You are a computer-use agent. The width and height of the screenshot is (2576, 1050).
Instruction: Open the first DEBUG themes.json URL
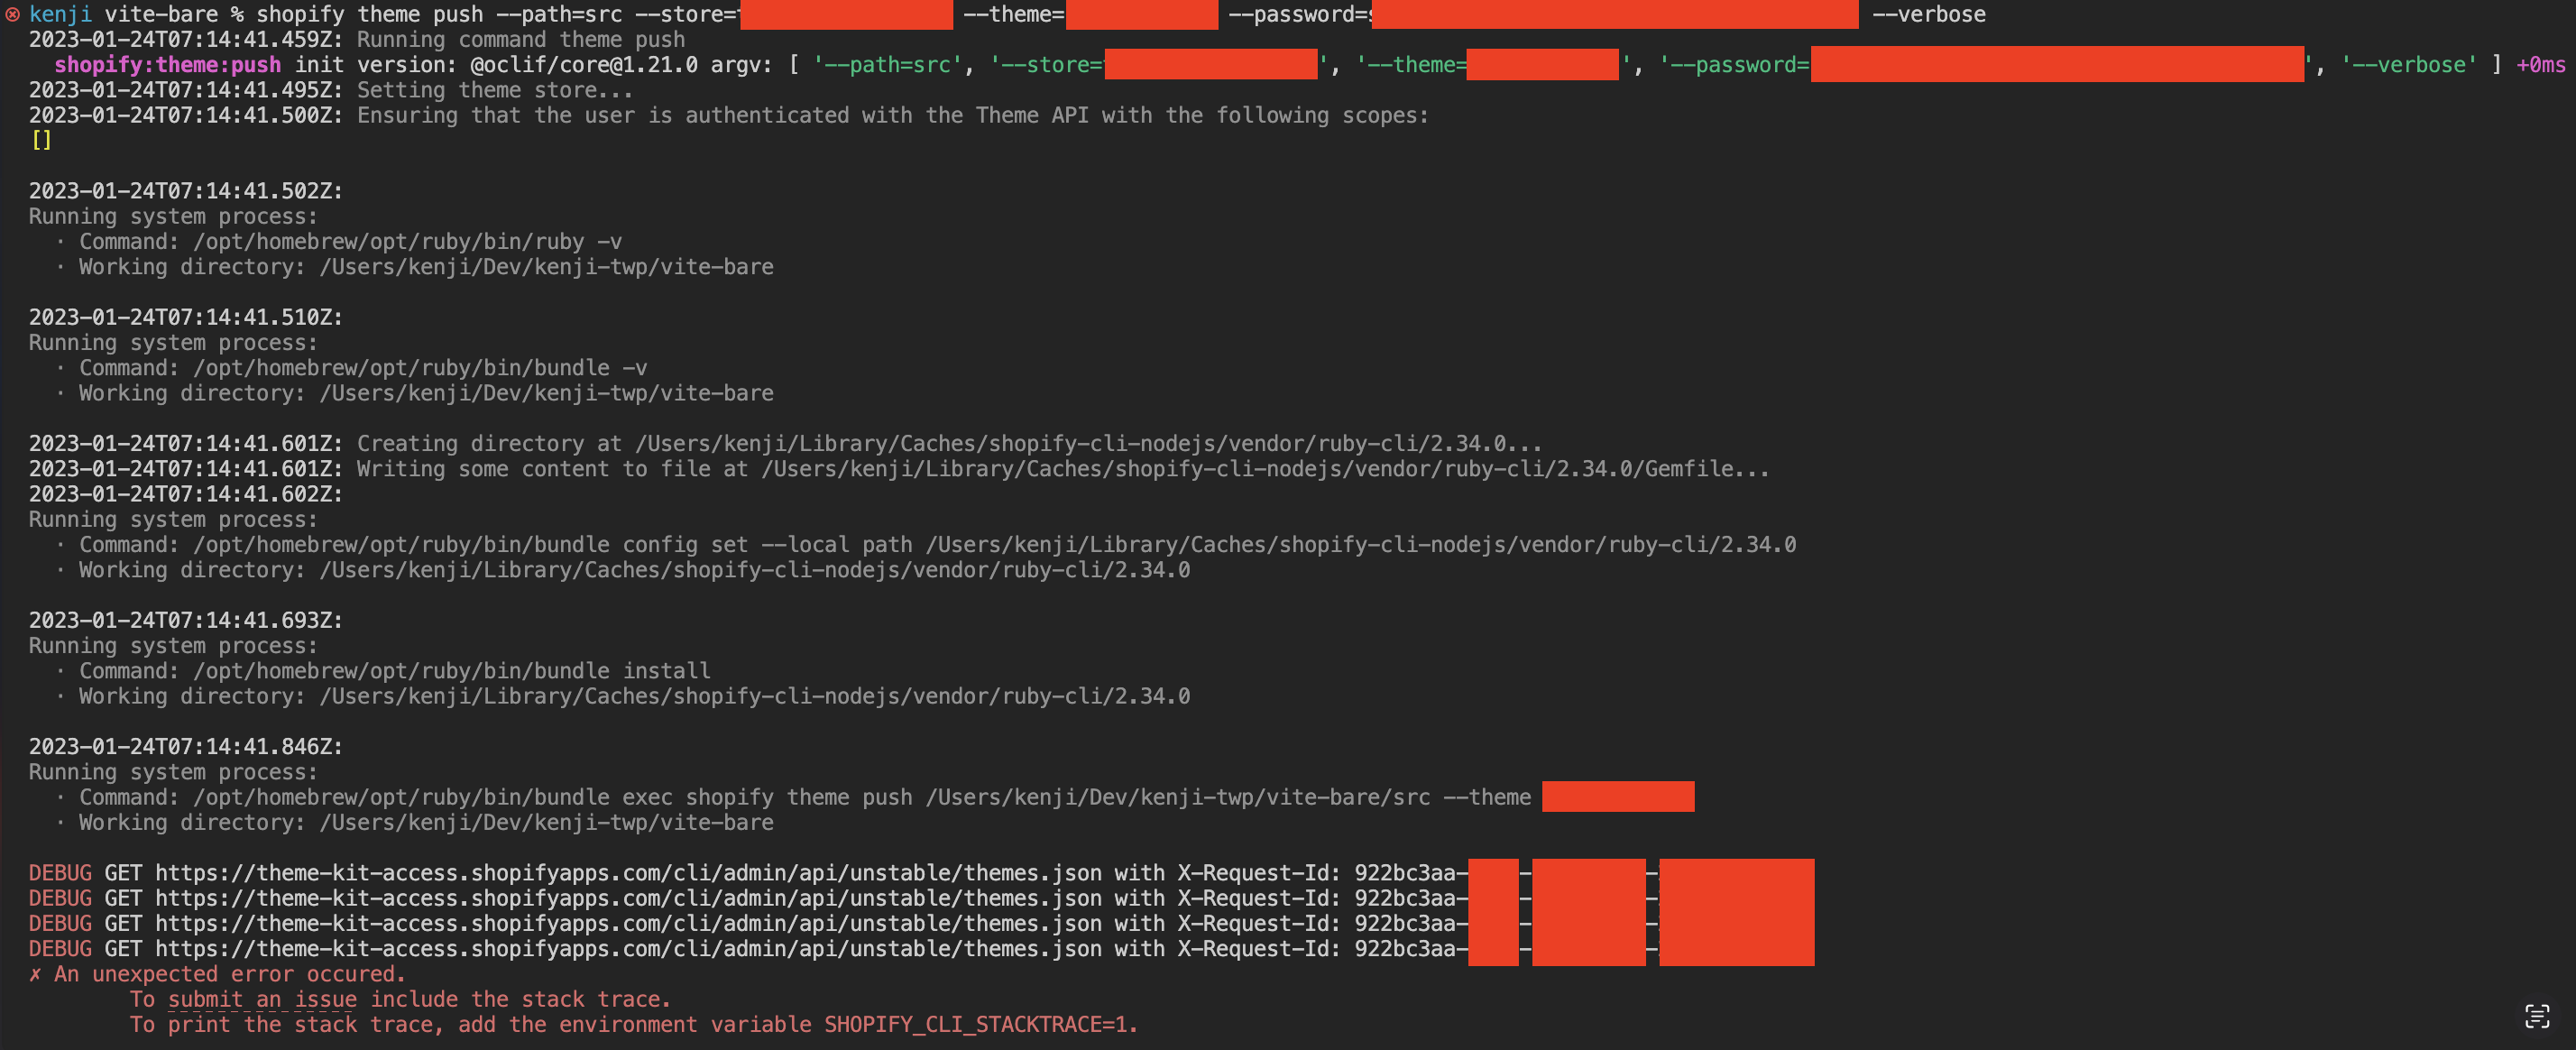(x=628, y=873)
